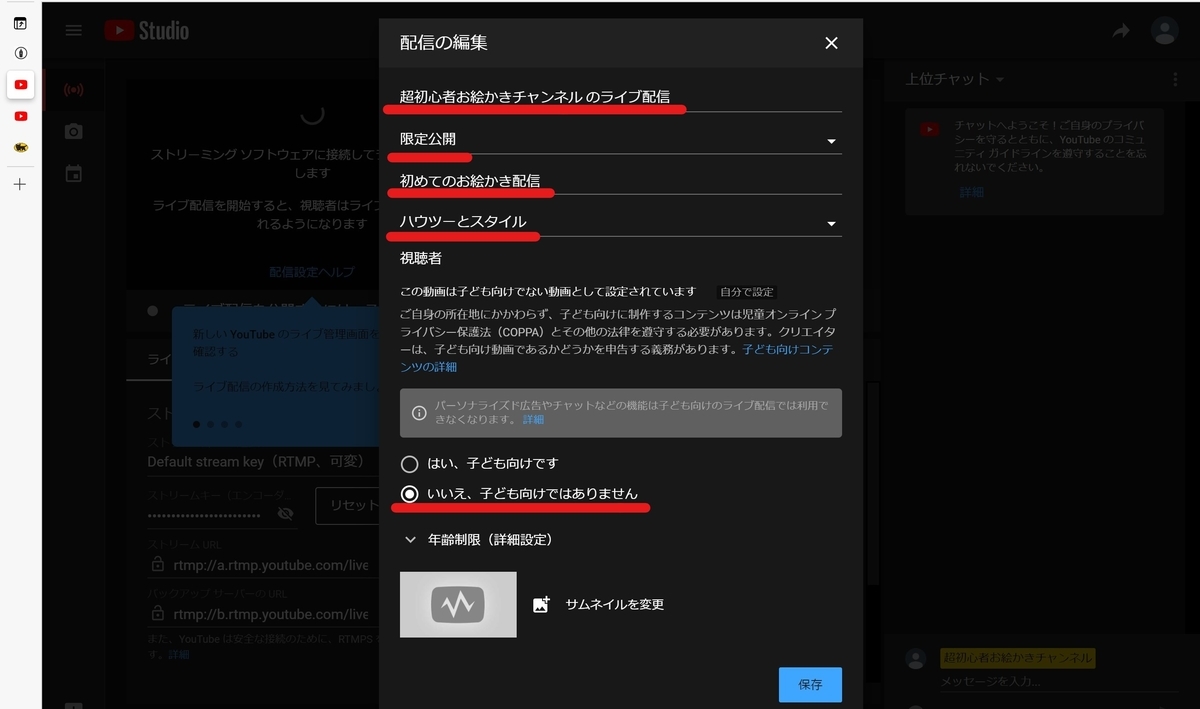Open 詳細 link in gray notice box
This screenshot has width=1200, height=709.
[533, 420]
